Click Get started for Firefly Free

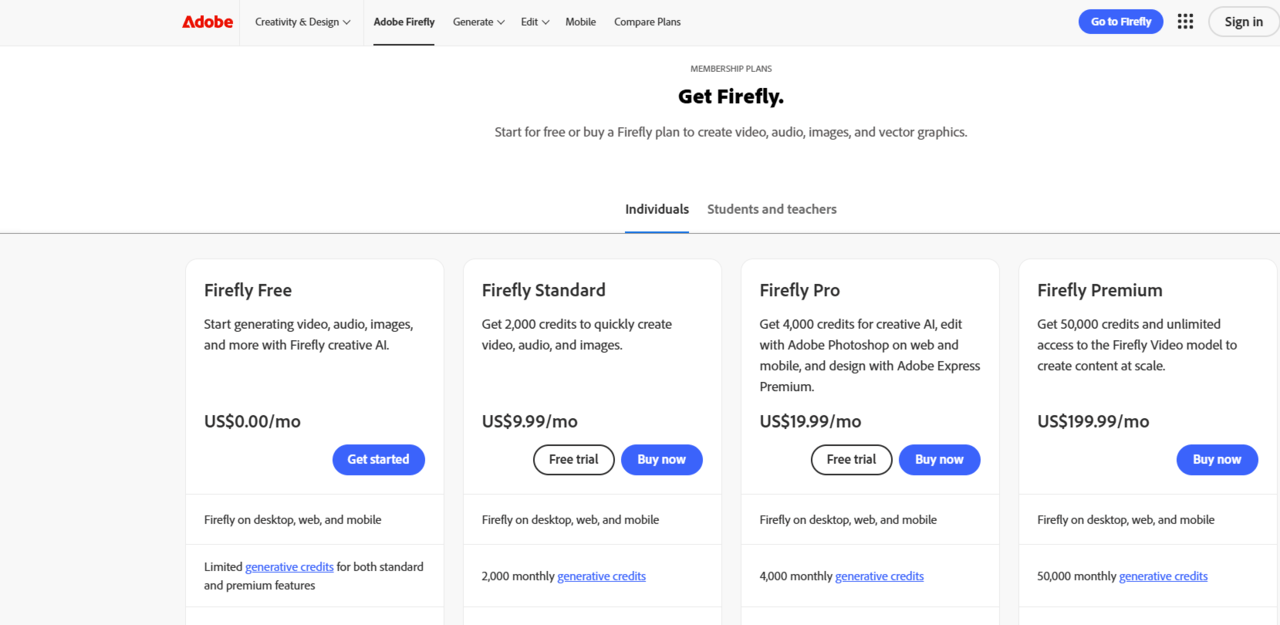[x=378, y=460]
